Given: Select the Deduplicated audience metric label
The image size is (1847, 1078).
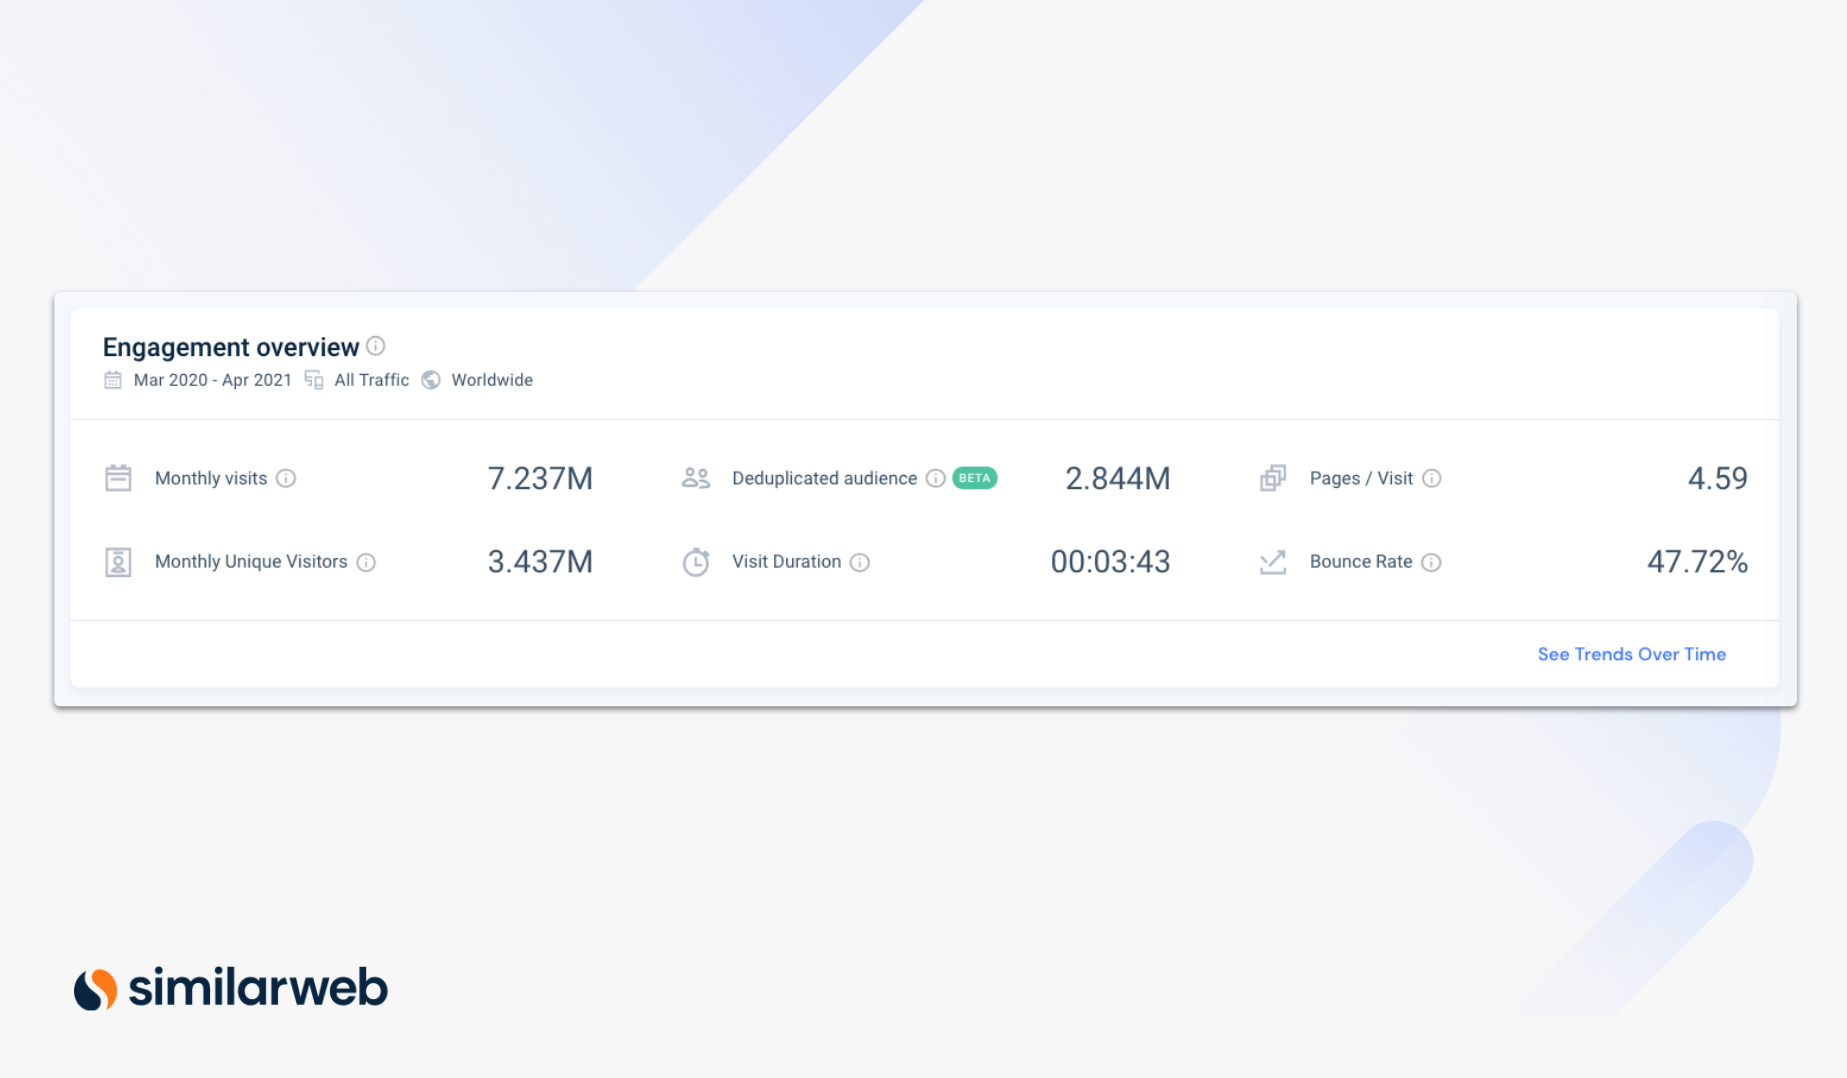Looking at the screenshot, I should pos(824,478).
